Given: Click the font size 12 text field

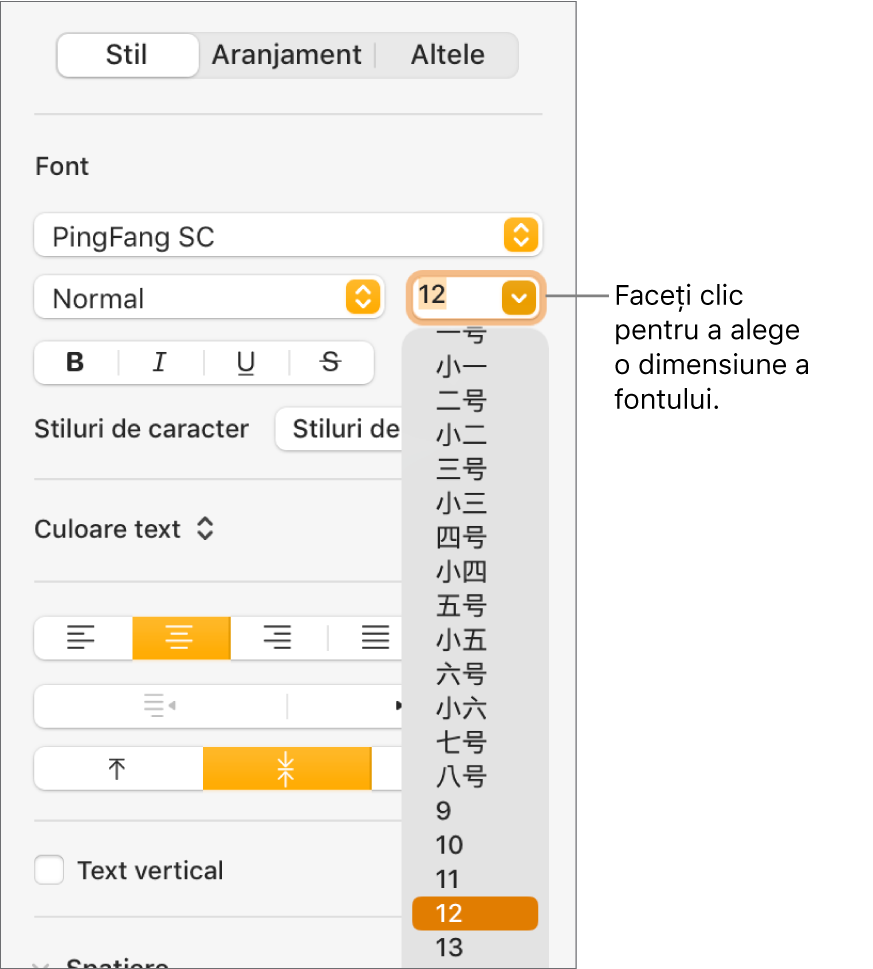Looking at the screenshot, I should pyautogui.click(x=457, y=295).
